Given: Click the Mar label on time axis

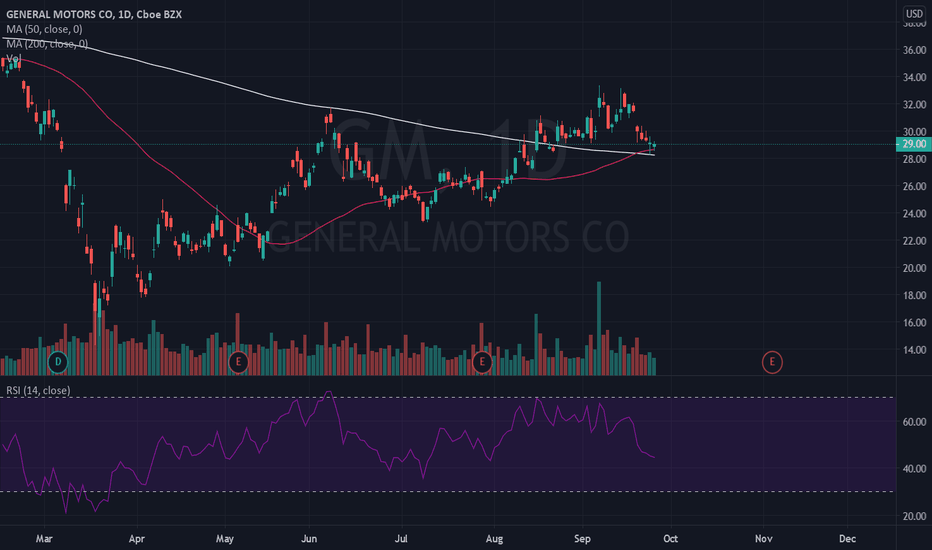Looking at the screenshot, I should coord(44,539).
